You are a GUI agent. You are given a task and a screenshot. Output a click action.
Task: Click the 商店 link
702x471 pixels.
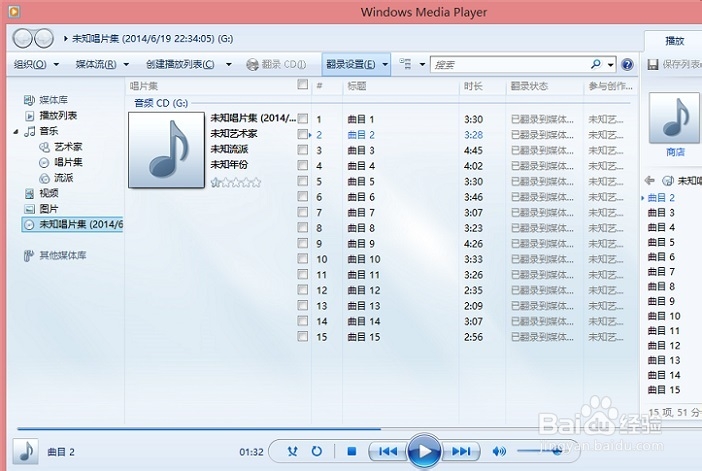click(675, 152)
